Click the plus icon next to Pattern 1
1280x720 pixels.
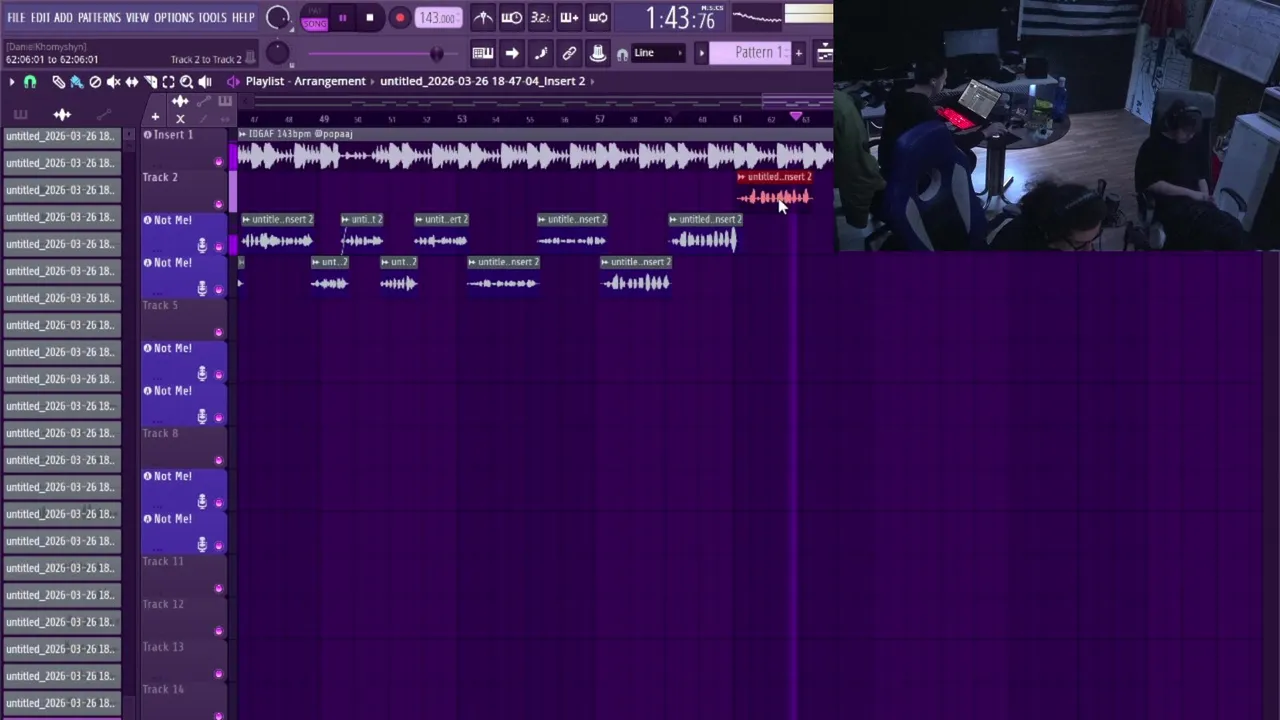[x=798, y=53]
